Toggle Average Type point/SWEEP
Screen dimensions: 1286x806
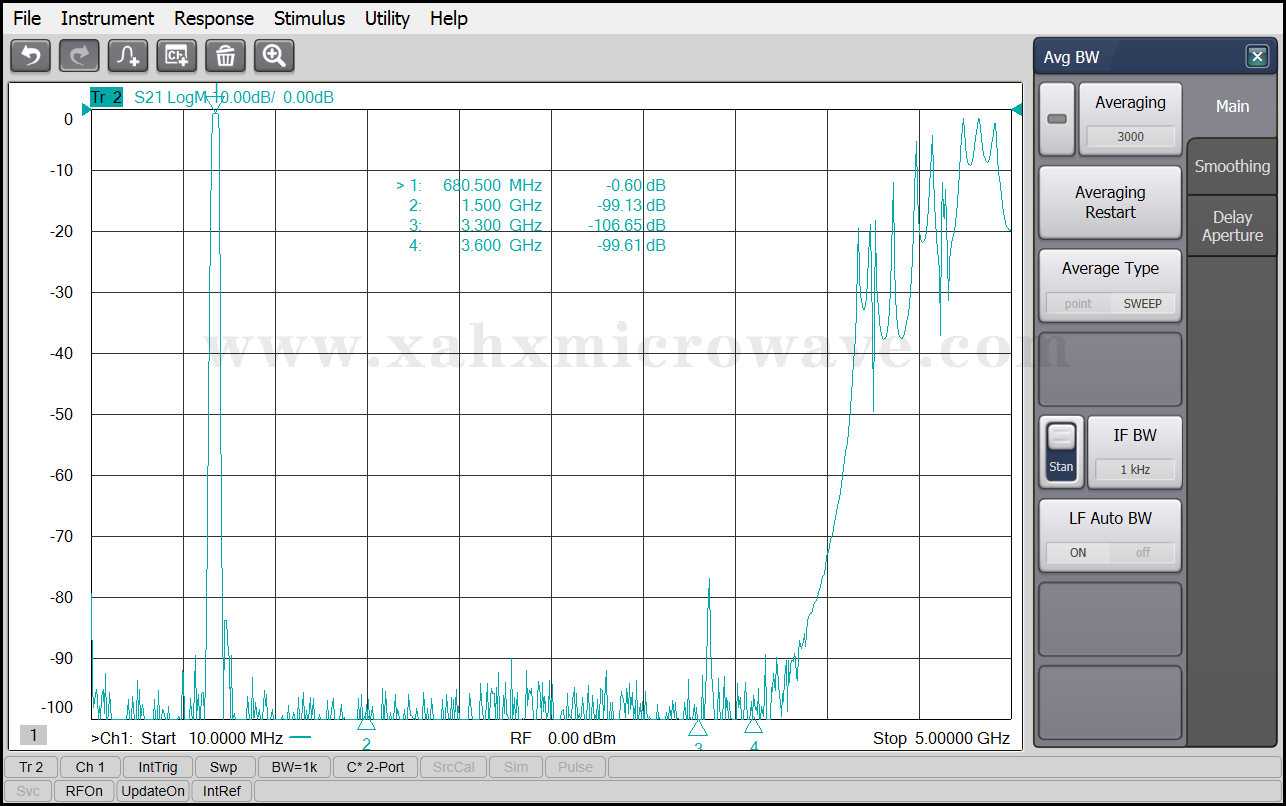pyautogui.click(x=1110, y=303)
